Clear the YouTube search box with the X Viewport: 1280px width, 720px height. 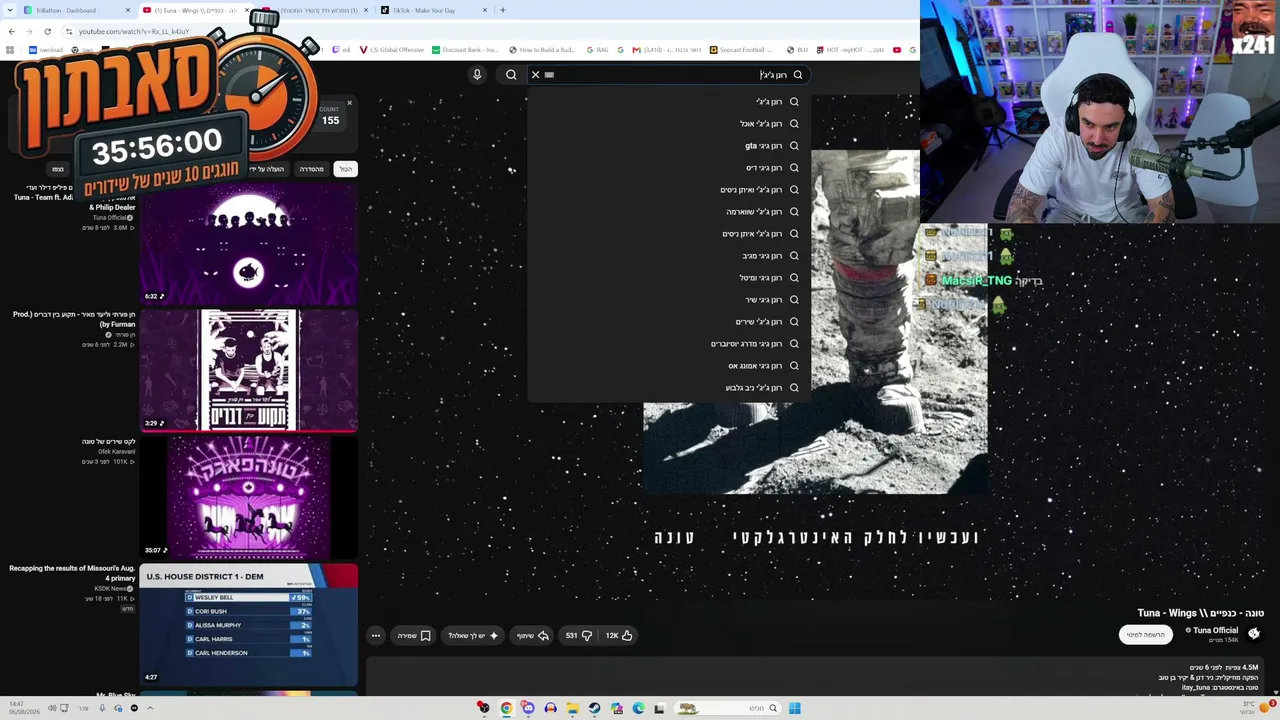tap(535, 75)
